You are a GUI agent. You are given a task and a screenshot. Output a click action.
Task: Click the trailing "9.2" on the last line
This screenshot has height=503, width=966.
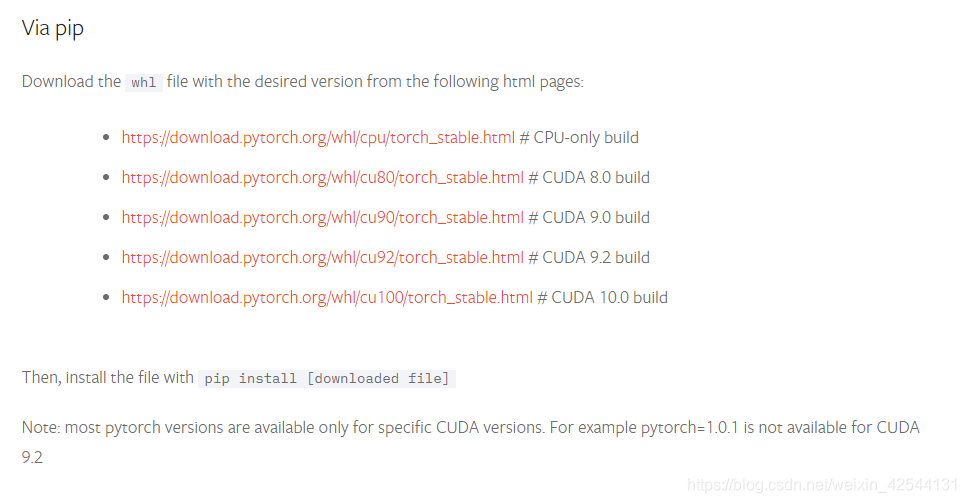pyautogui.click(x=32, y=457)
